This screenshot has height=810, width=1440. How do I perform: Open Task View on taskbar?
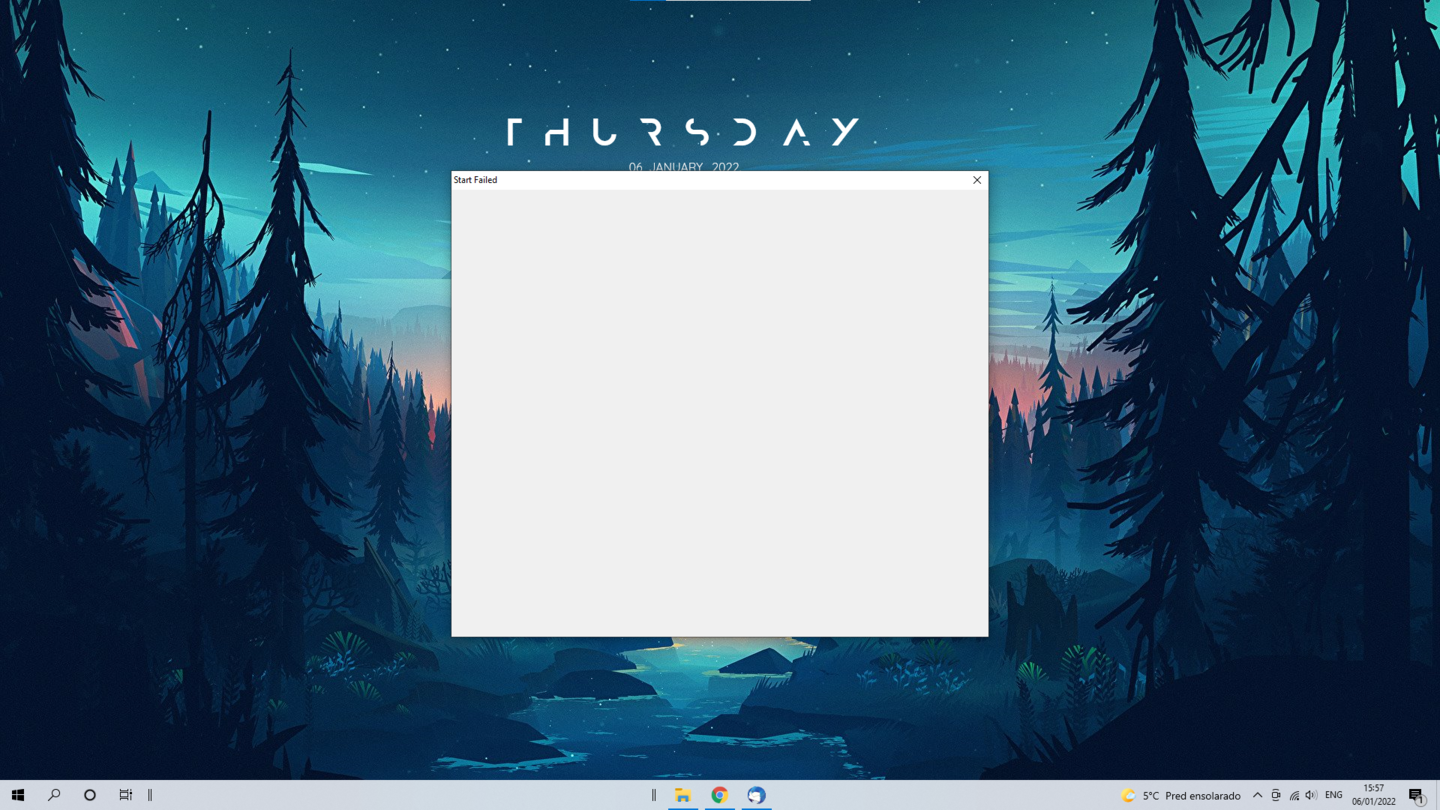[126, 795]
